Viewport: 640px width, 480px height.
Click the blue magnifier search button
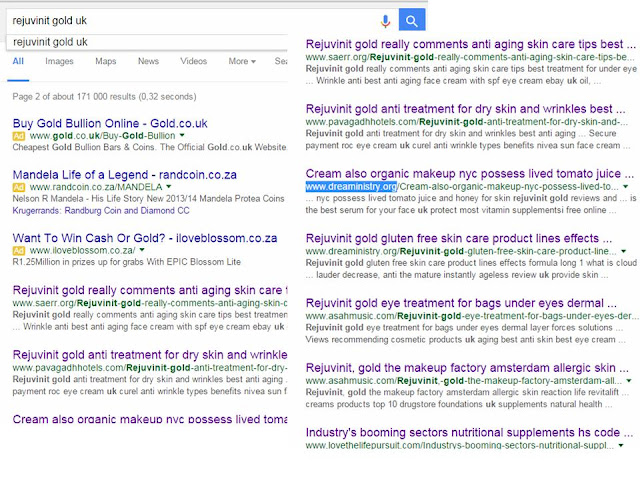412,20
